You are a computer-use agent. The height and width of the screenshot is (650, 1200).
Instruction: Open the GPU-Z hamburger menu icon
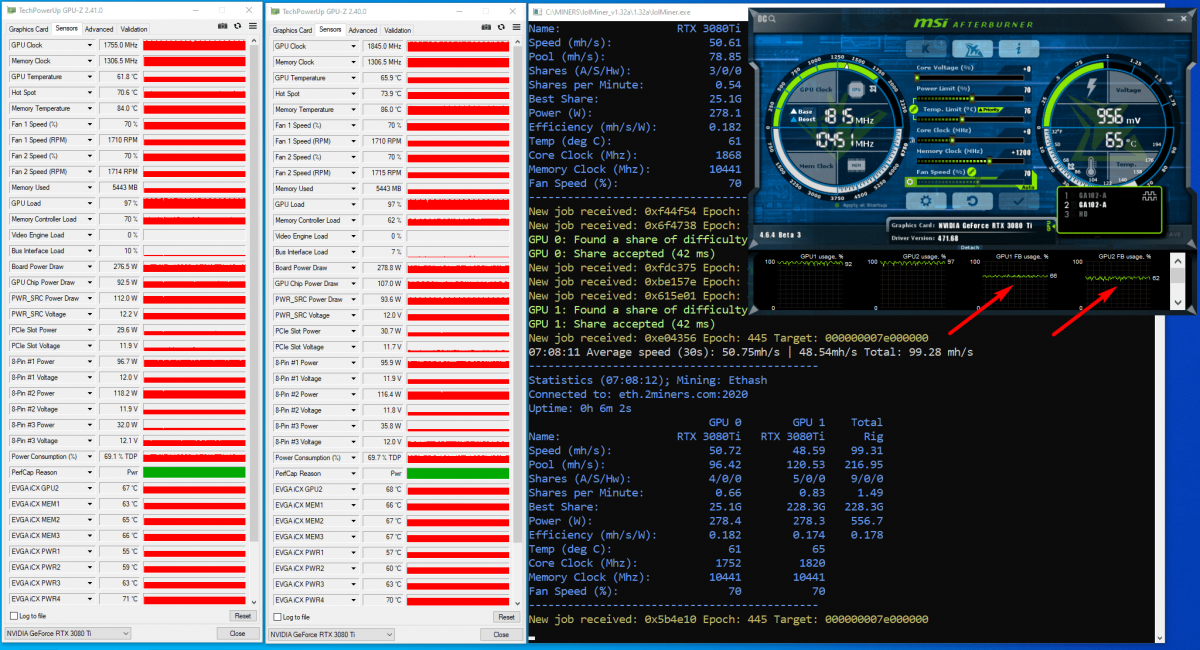(x=253, y=26)
